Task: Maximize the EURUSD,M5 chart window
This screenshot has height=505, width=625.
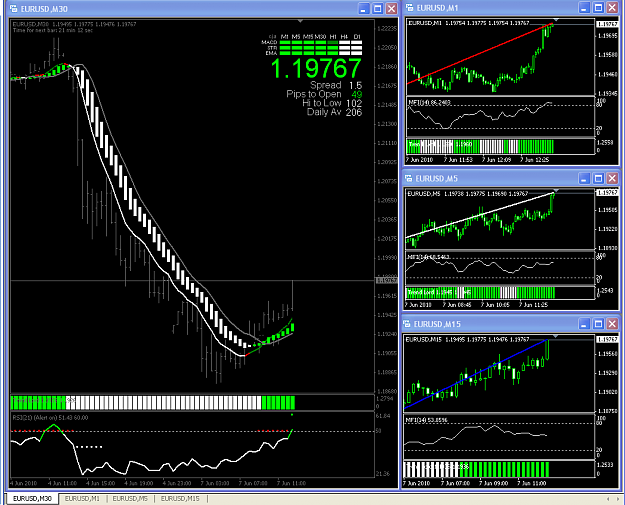Action: [598, 178]
